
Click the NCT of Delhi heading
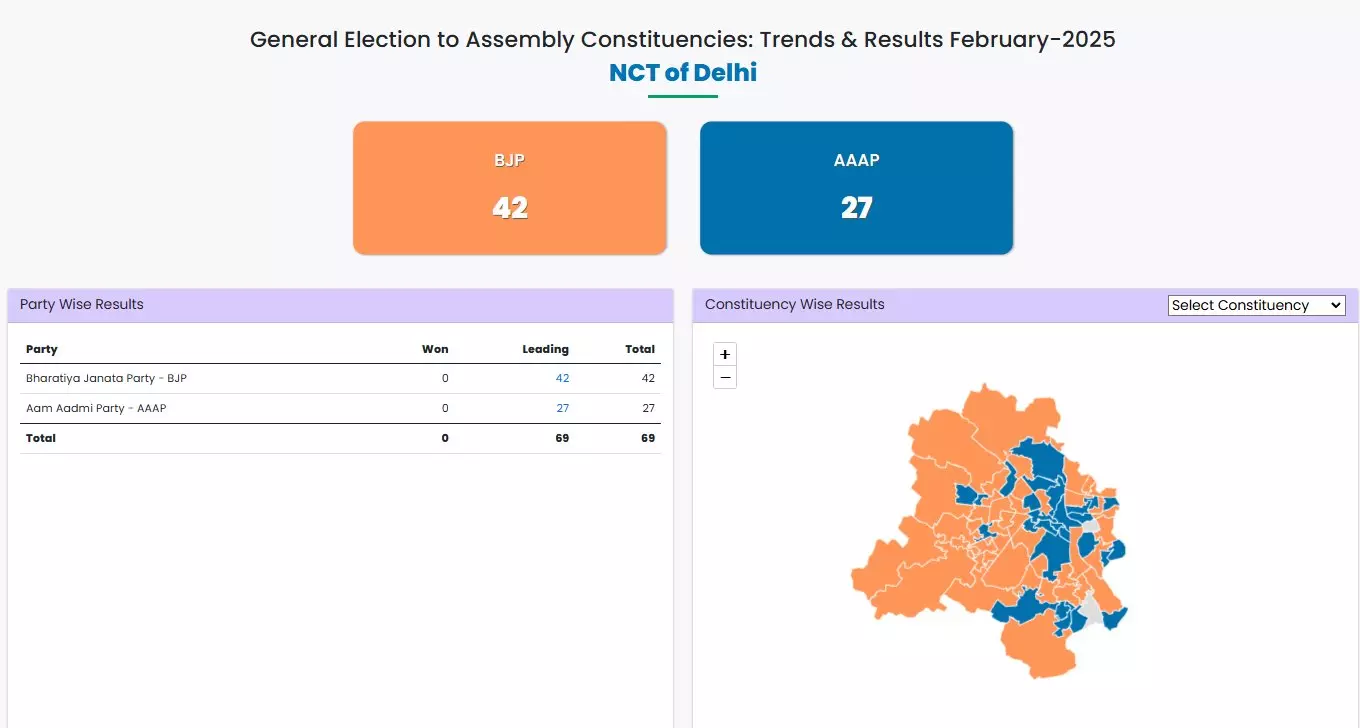click(x=683, y=72)
